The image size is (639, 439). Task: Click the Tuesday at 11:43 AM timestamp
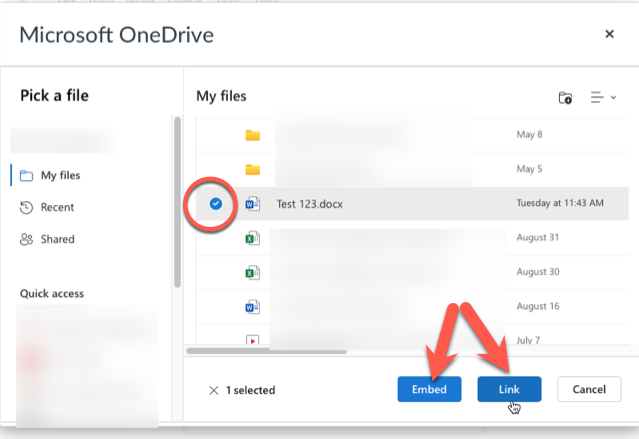560,203
